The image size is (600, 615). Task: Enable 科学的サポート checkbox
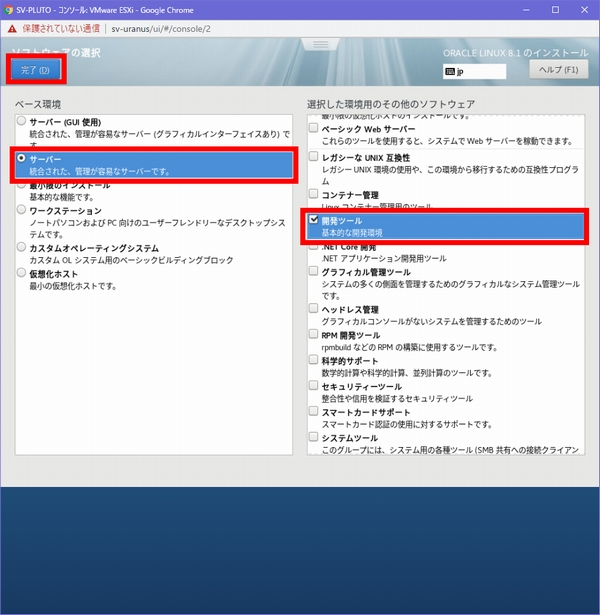313,359
